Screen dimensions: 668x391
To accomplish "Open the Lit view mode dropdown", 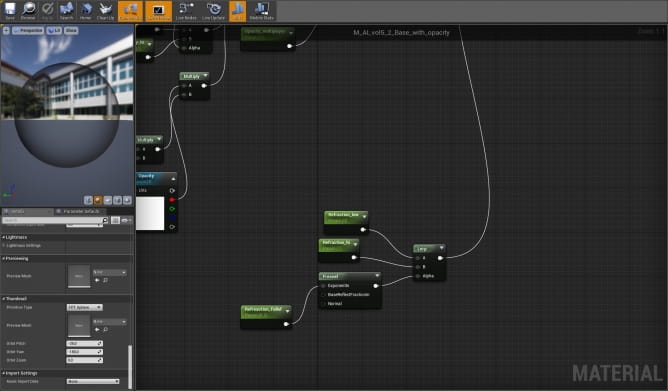I will coord(54,30).
